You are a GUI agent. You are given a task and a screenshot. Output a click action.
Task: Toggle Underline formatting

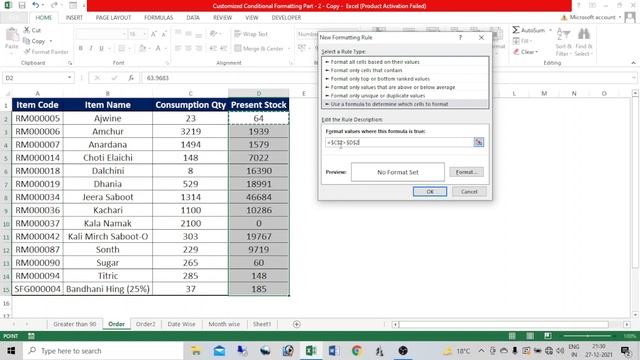[x=101, y=48]
